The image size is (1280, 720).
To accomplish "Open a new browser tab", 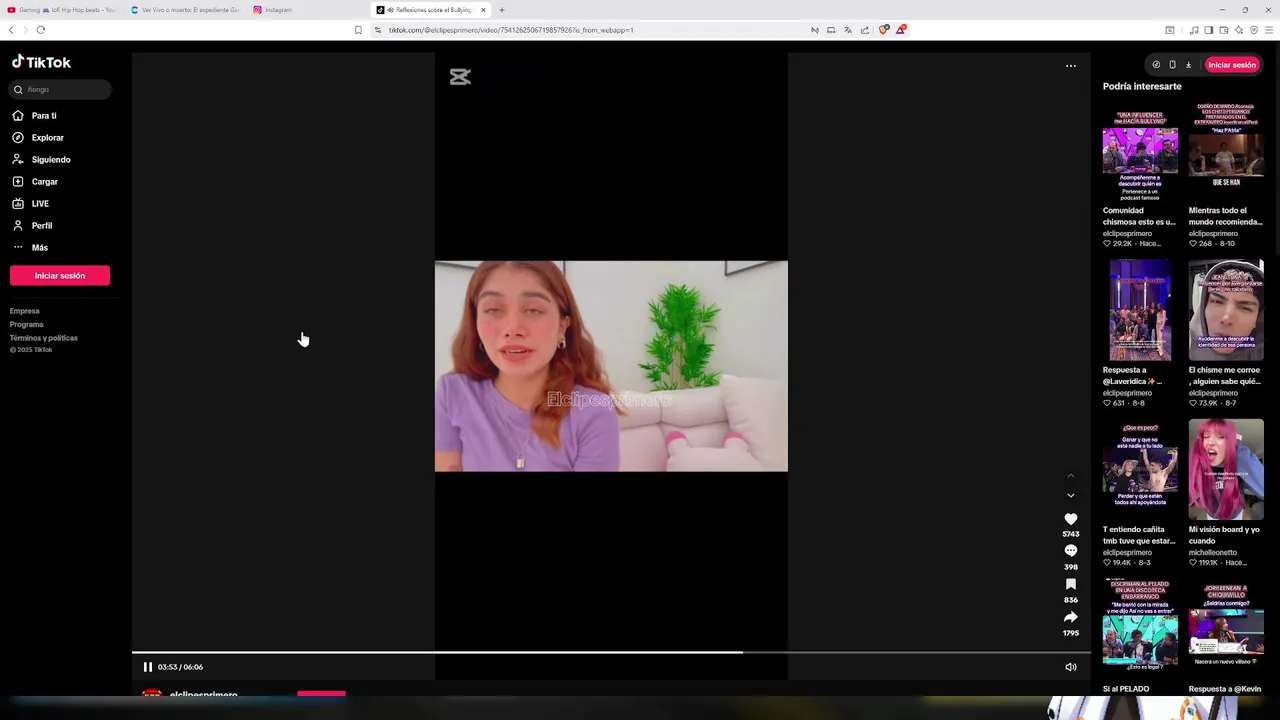I will (502, 10).
